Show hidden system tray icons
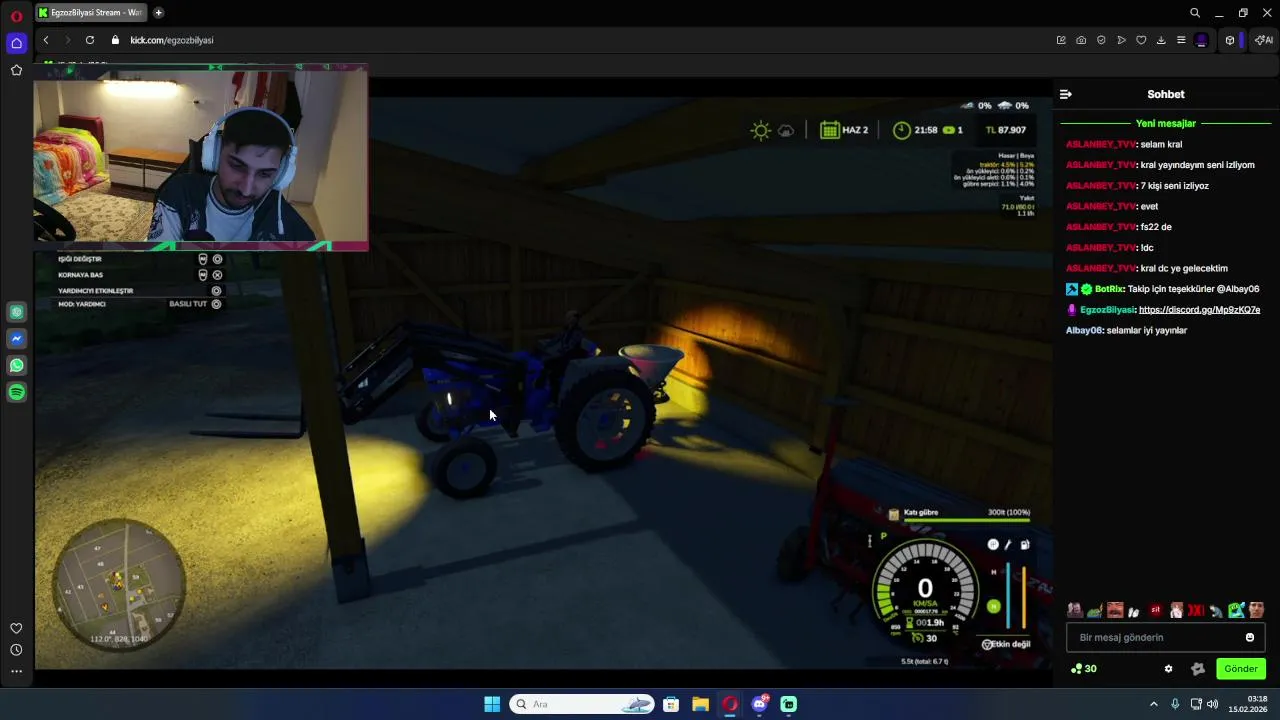Image resolution: width=1280 pixels, height=720 pixels. tap(1153, 704)
